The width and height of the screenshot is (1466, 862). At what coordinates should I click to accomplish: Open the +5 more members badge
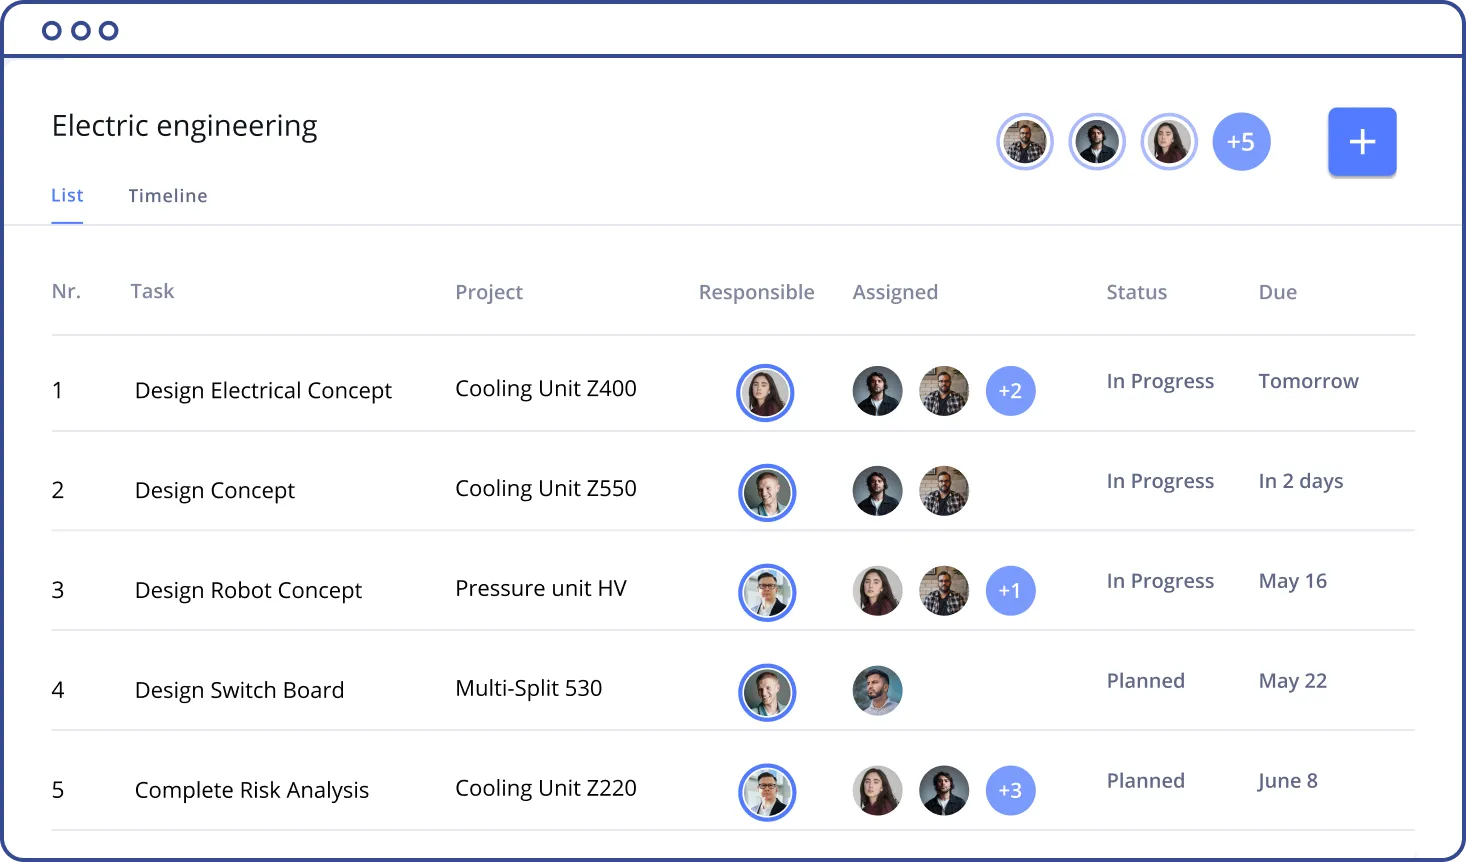pos(1241,142)
